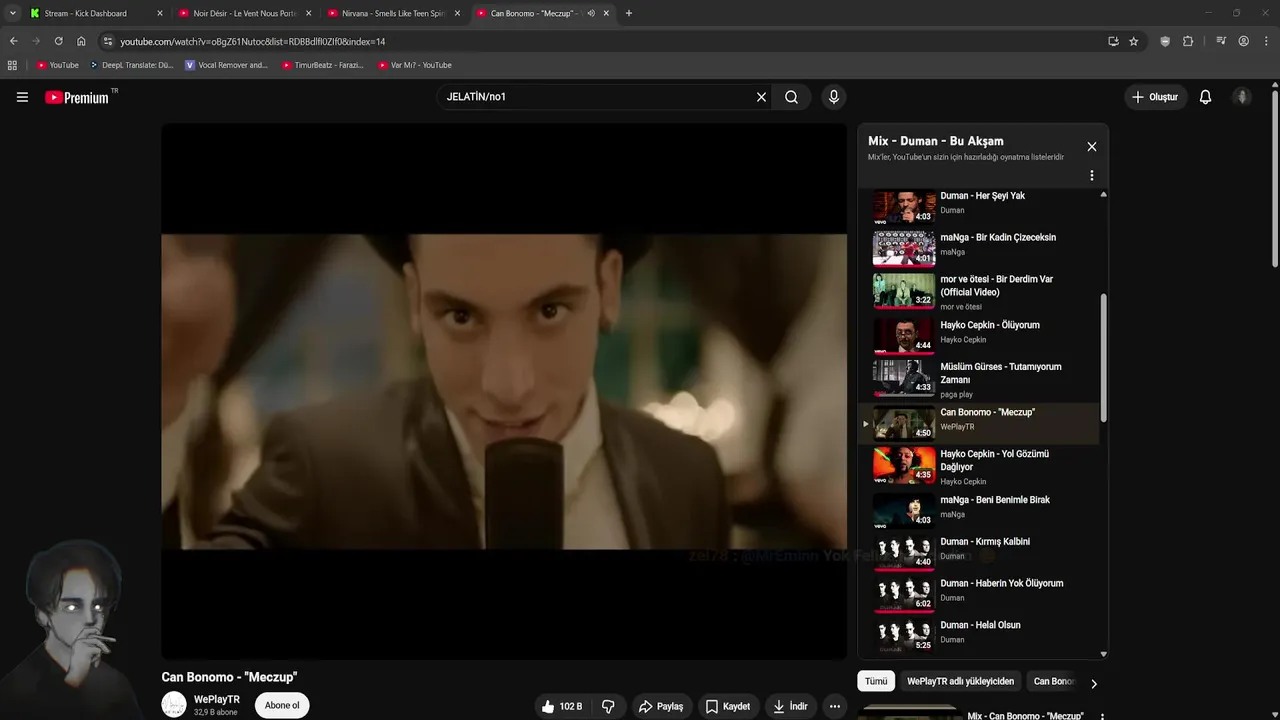Reload the current page
Screen dimensions: 1280x720
(58, 41)
